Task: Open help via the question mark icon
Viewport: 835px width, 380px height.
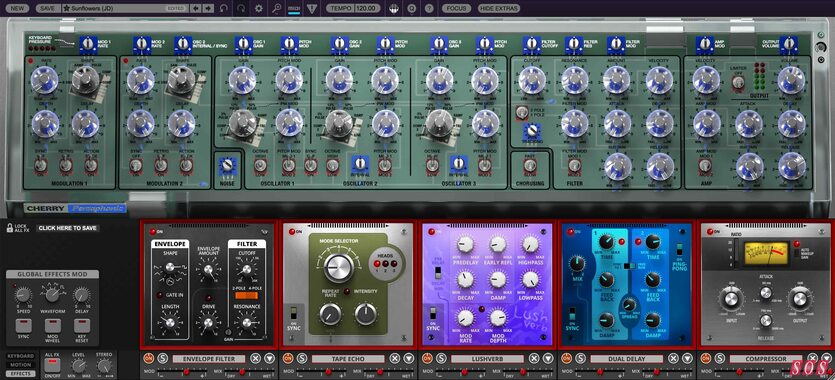Action: point(429,9)
